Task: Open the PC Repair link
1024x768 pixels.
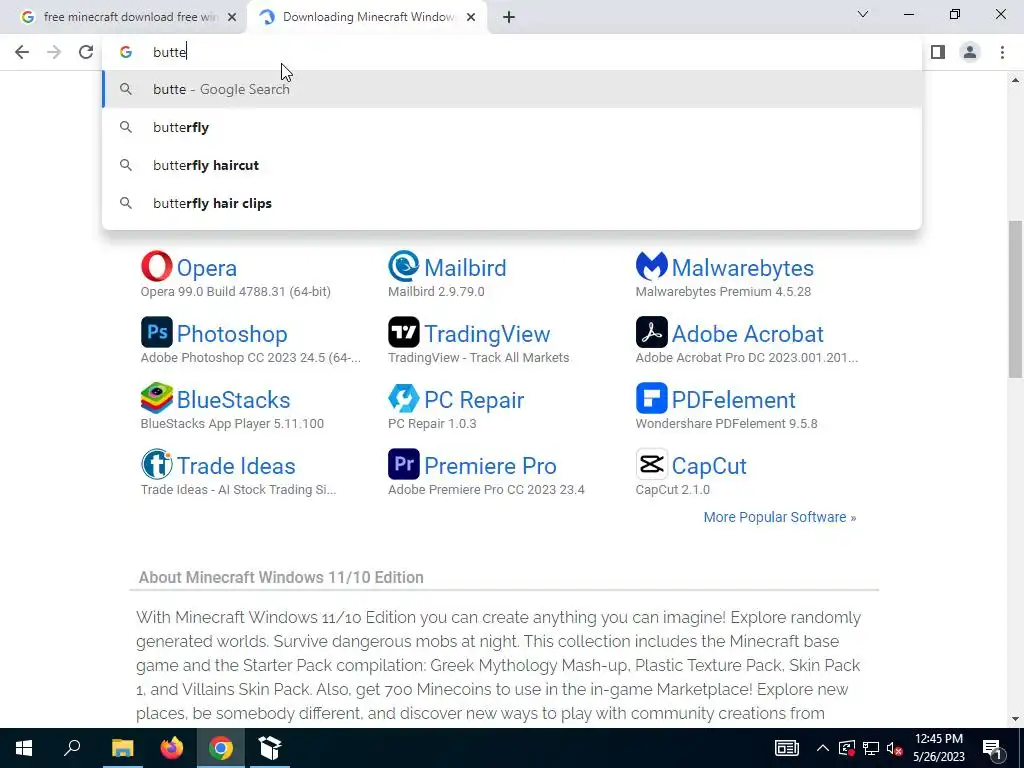Action: point(474,400)
